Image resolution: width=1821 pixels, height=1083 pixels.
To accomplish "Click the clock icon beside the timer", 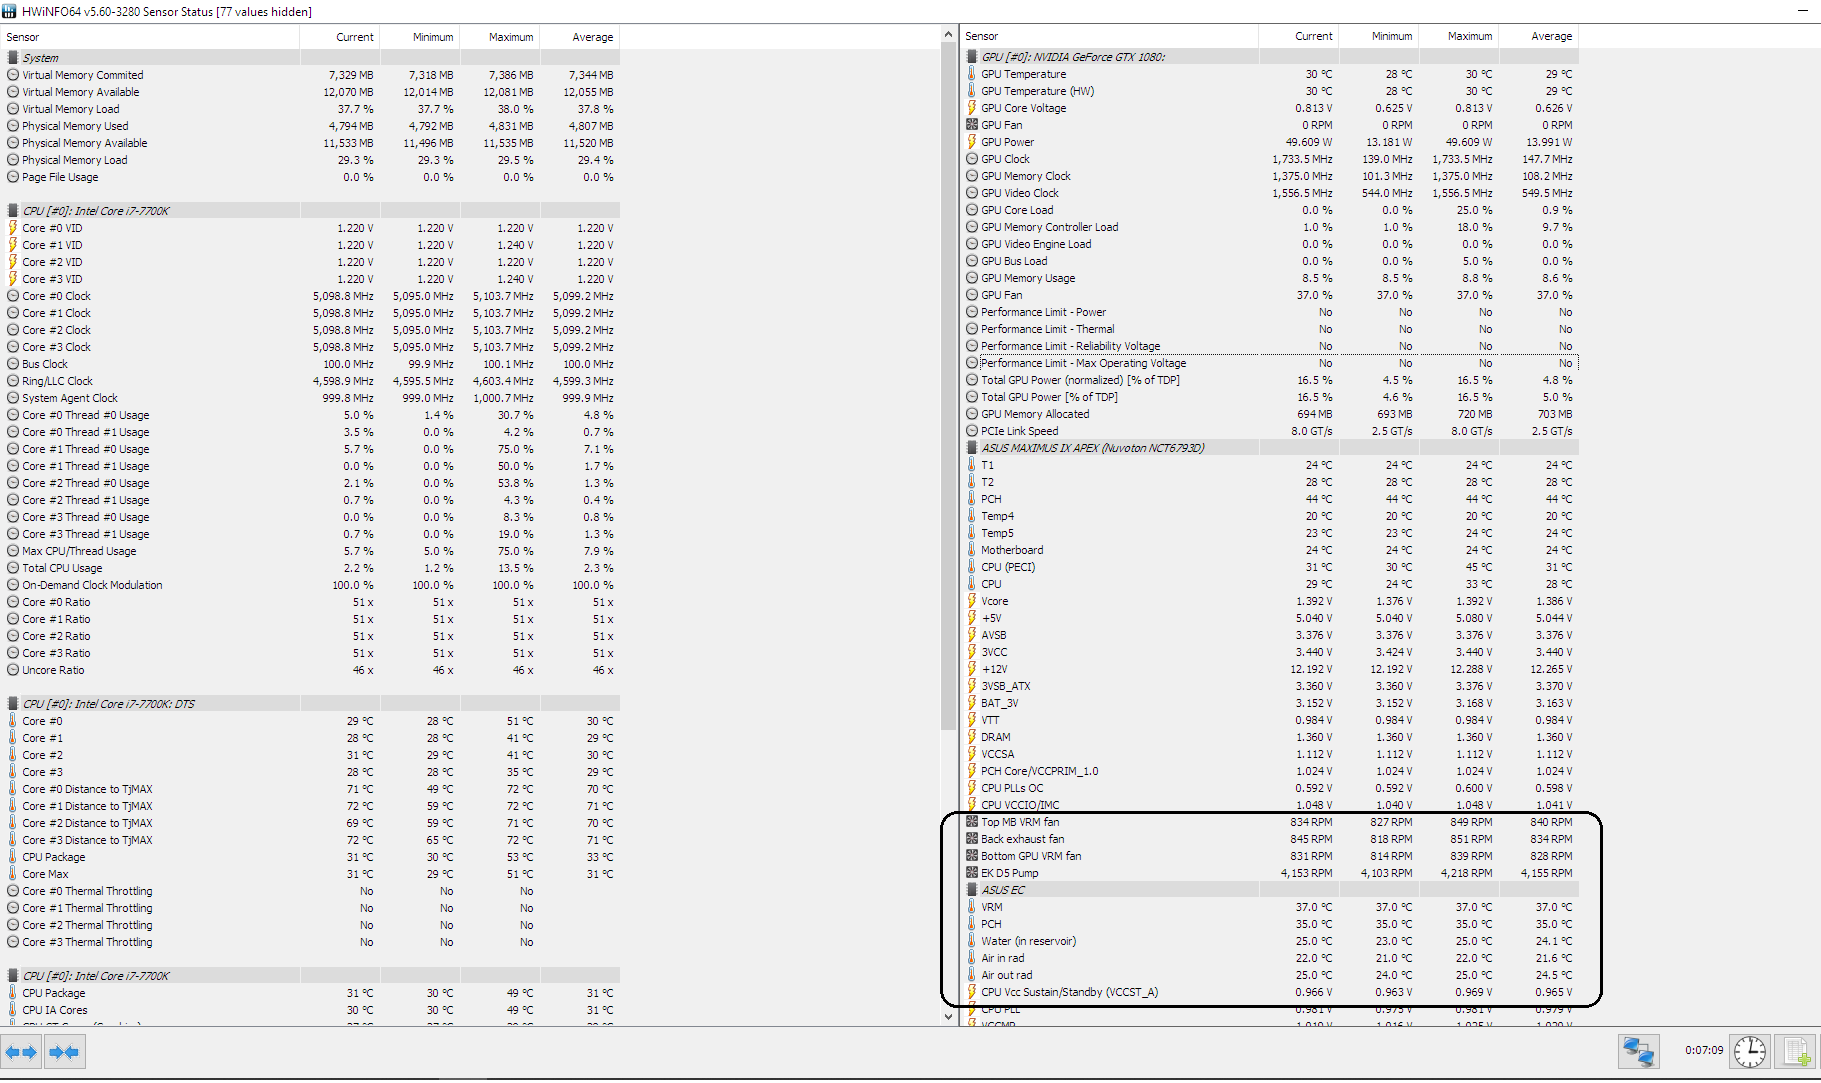I will click(1750, 1052).
